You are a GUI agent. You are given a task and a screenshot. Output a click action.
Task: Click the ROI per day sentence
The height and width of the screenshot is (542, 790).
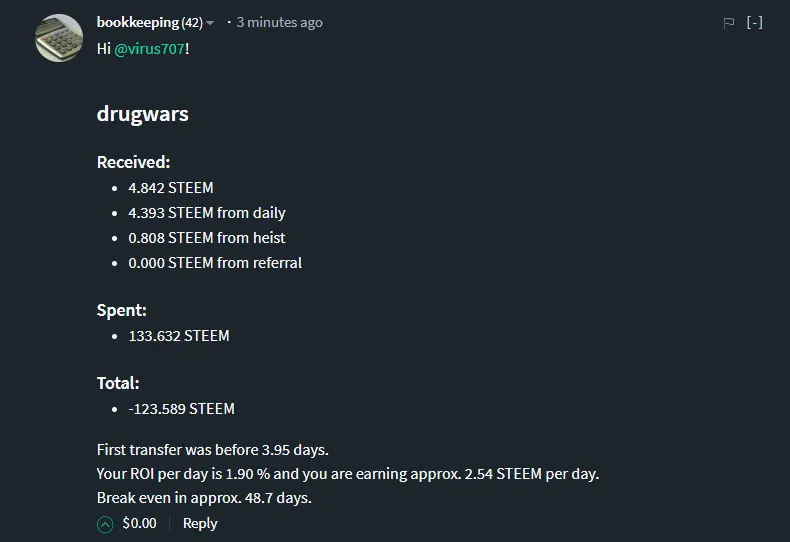pos(347,473)
